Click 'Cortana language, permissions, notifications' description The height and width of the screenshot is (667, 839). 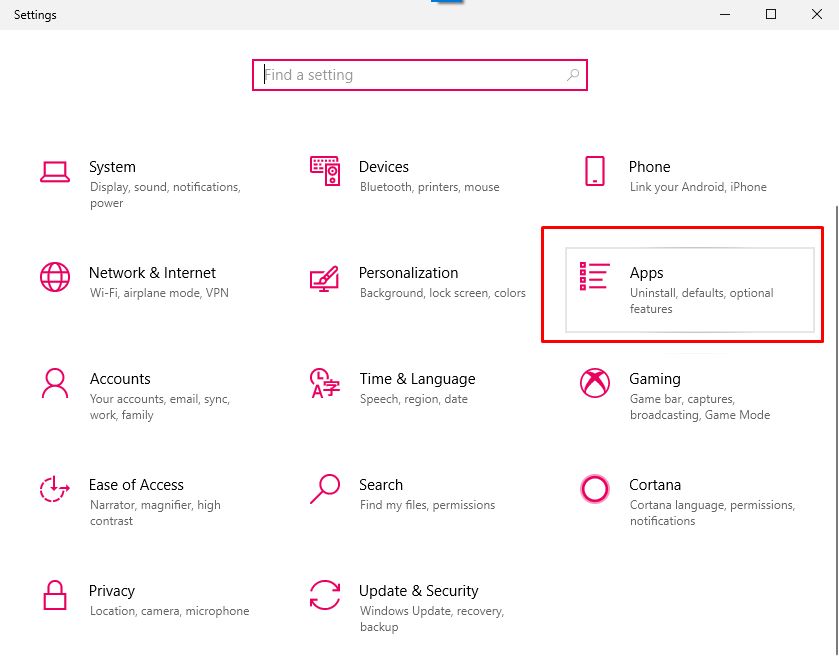coord(712,512)
